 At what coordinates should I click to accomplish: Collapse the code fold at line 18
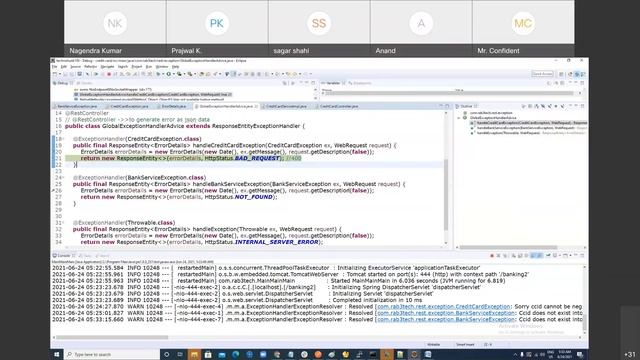click(62, 139)
